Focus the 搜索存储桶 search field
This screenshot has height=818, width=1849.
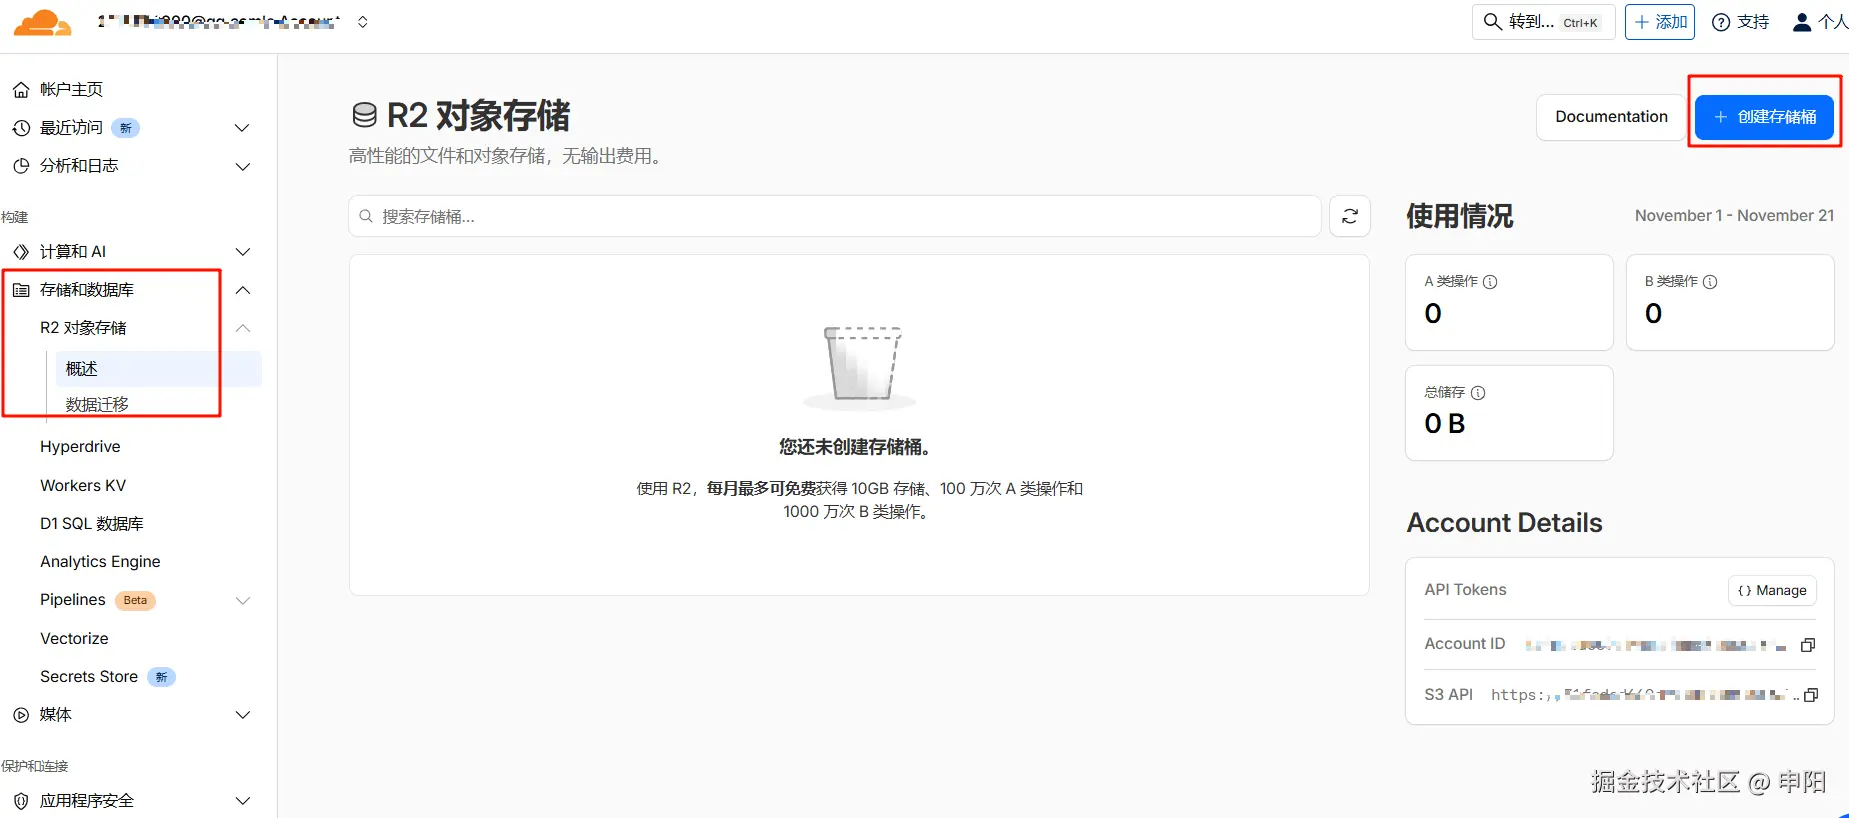(x=835, y=216)
